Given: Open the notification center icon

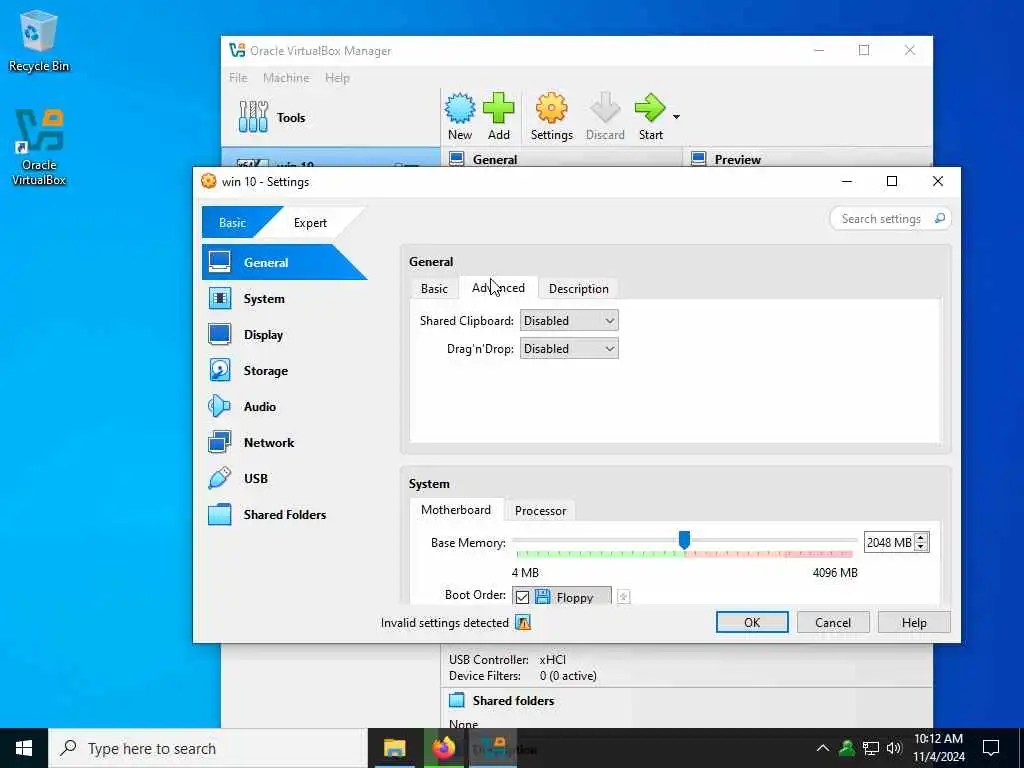Looking at the screenshot, I should pyautogui.click(x=991, y=748).
